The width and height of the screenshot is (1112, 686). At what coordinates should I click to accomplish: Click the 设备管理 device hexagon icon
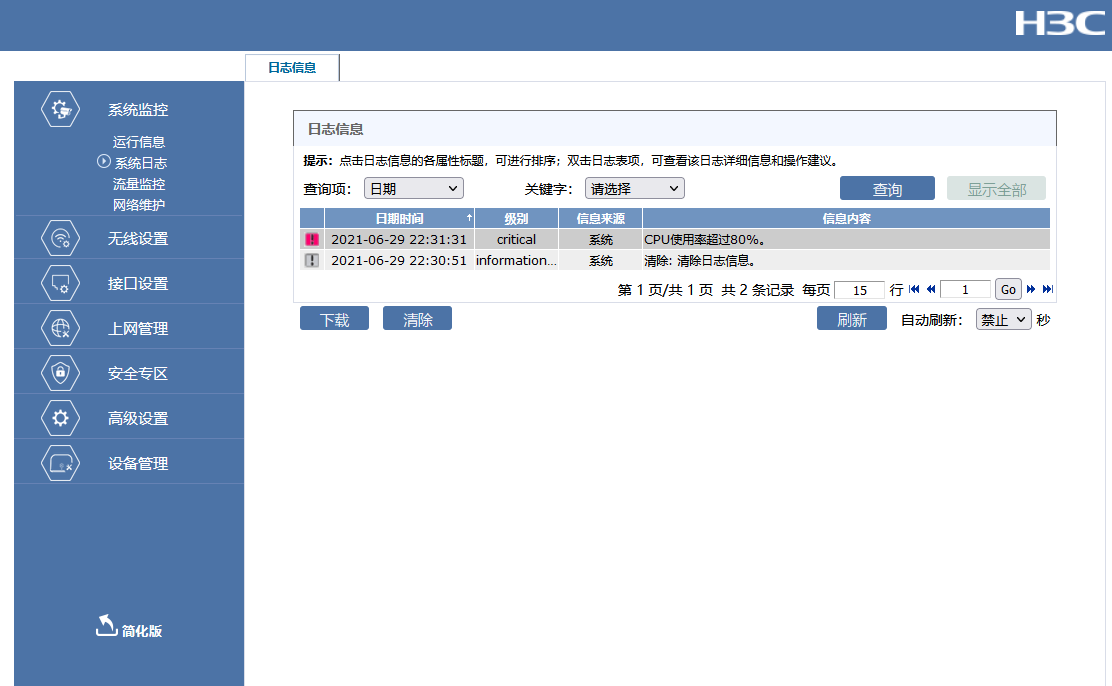60,463
